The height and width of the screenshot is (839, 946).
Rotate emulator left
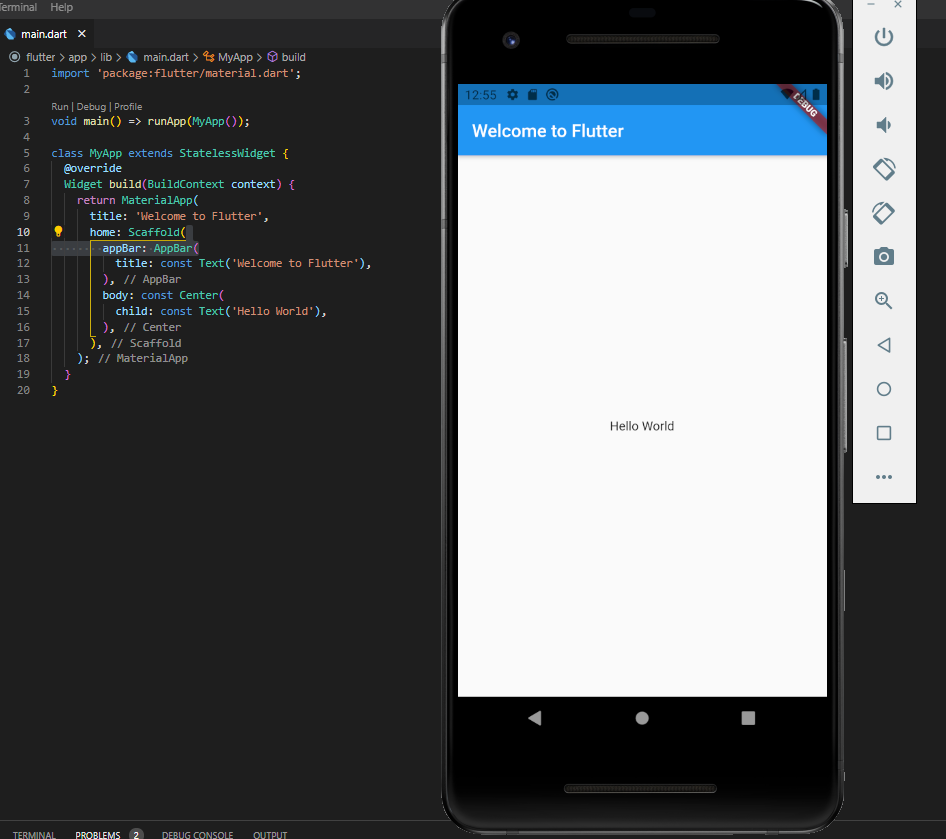coord(883,169)
